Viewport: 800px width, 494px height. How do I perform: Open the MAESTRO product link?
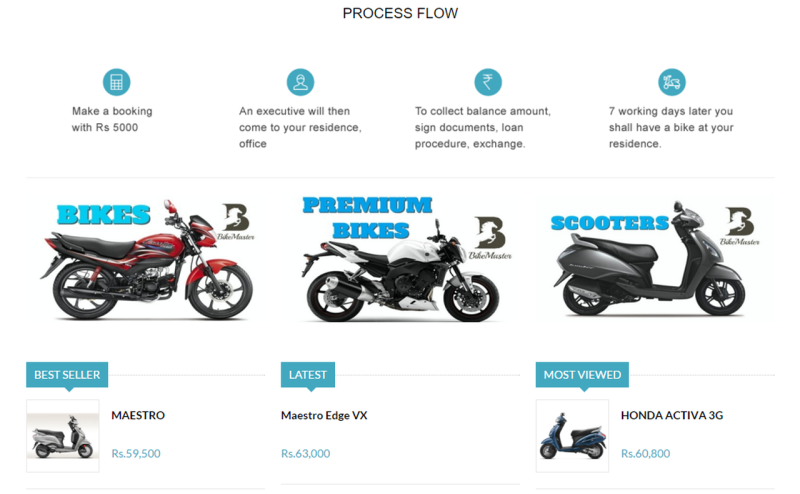[138, 415]
